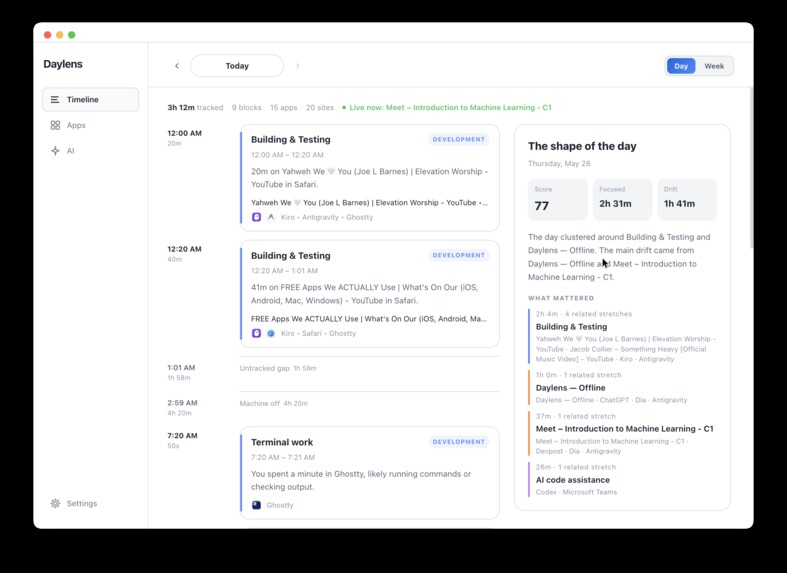Image resolution: width=787 pixels, height=573 pixels.
Task: Click the 3h 12m tracked summary
Action: (195, 107)
